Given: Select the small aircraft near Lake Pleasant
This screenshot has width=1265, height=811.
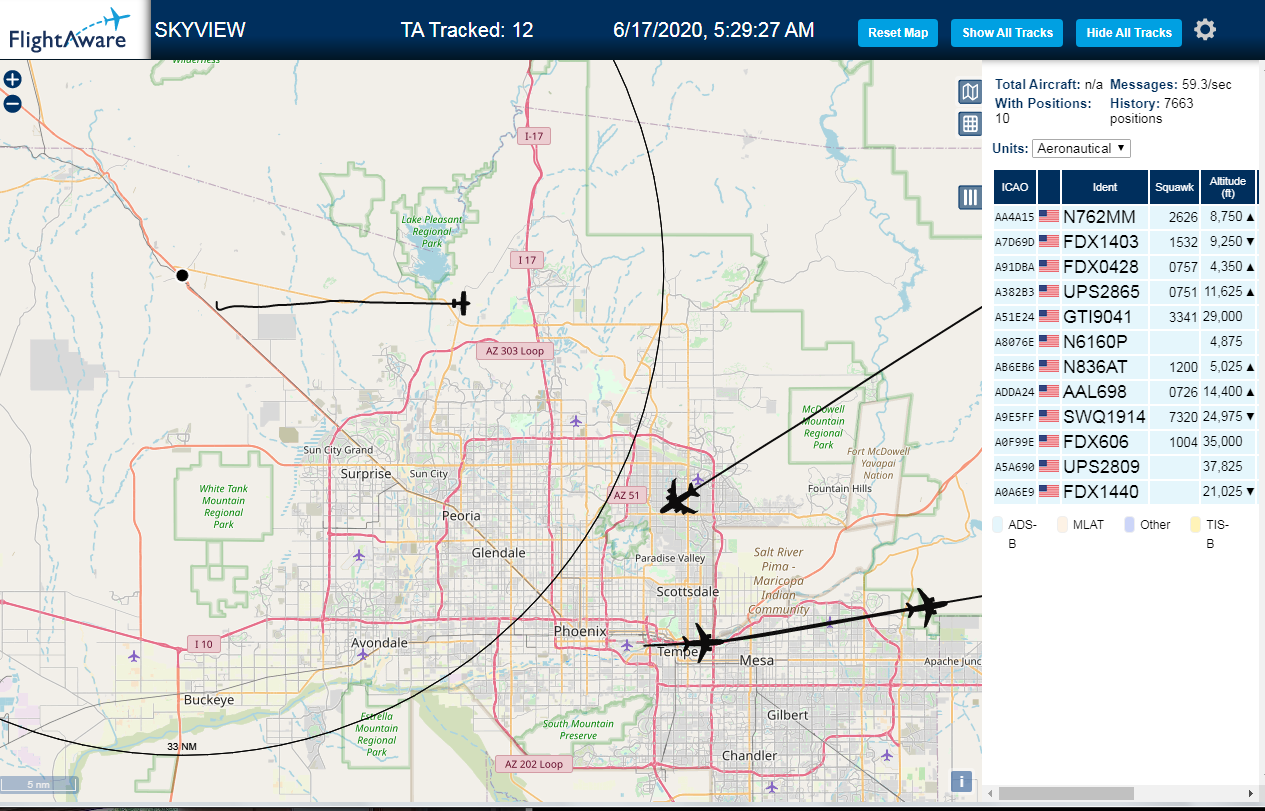Looking at the screenshot, I should pyautogui.click(x=460, y=302).
